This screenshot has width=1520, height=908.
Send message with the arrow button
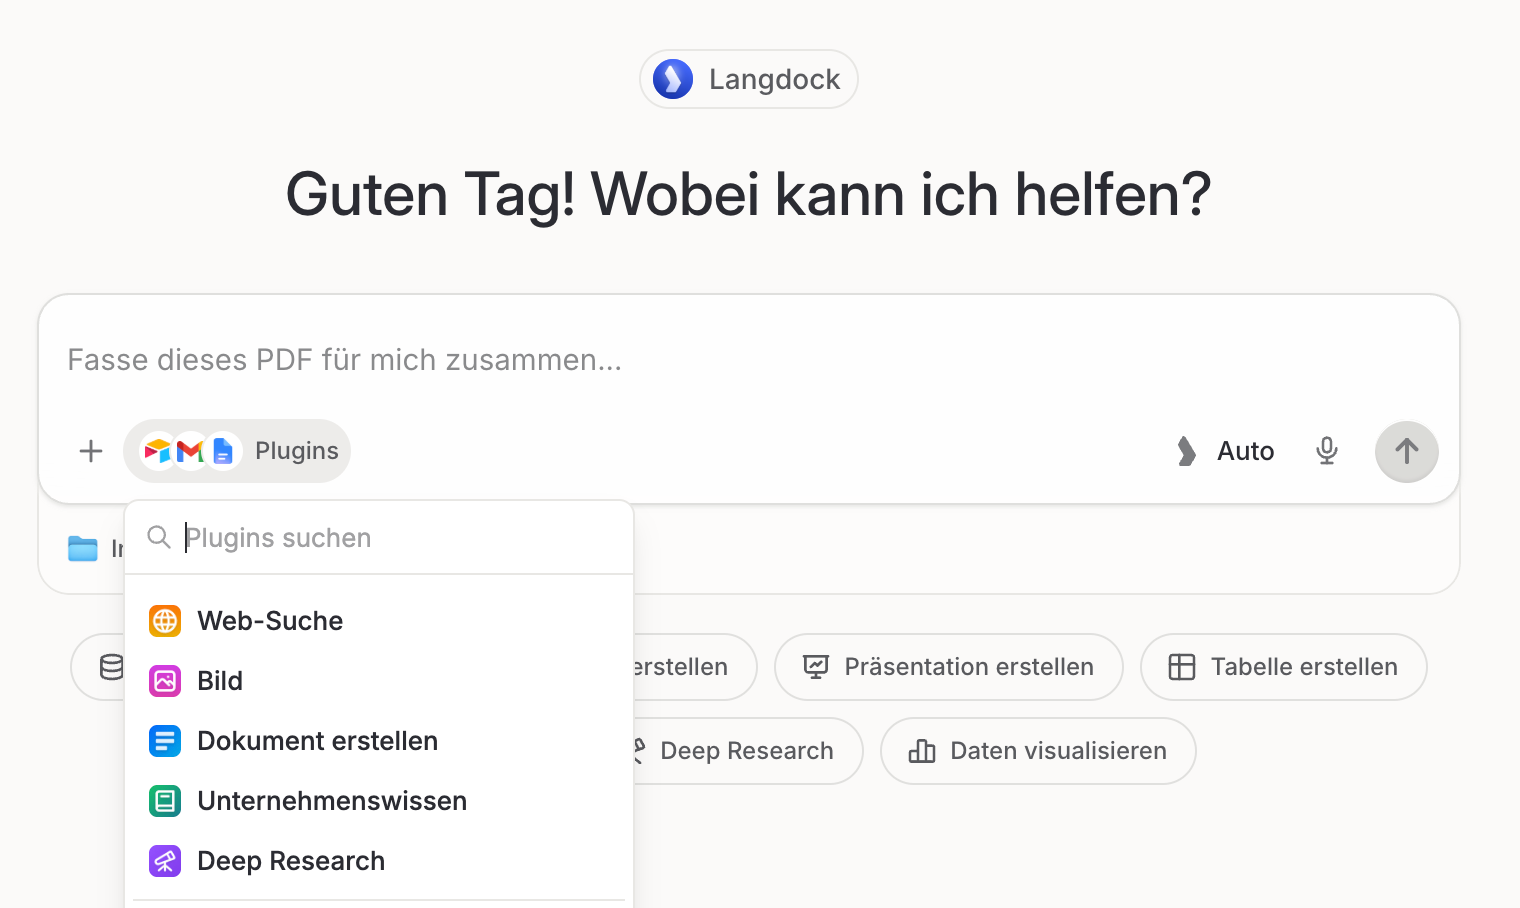(x=1407, y=451)
